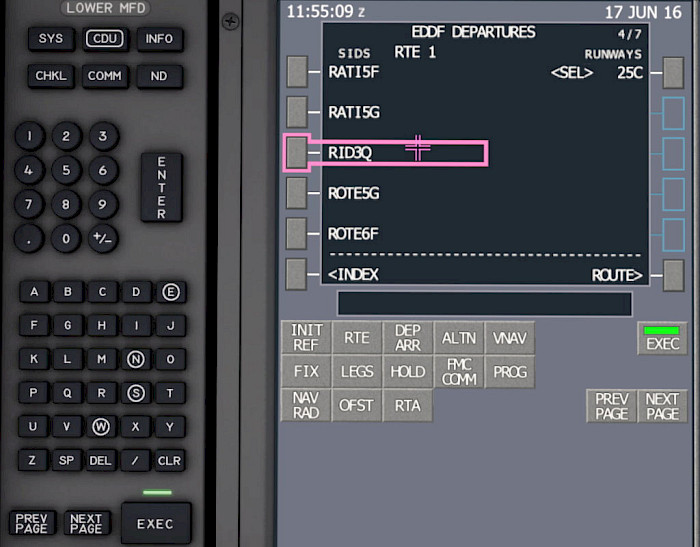Viewport: 700px width, 547px height.
Task: Go to NEXT PAGE on the display keys
Action: coord(662,406)
